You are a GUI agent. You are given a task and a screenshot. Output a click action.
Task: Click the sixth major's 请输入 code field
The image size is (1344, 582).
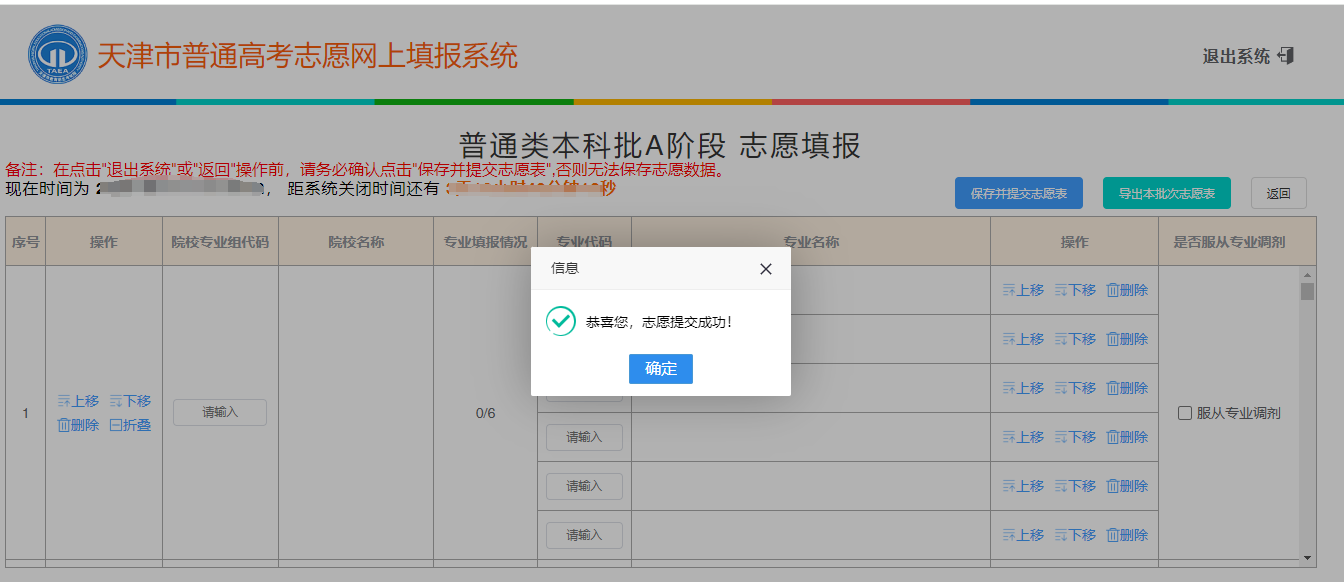(x=584, y=535)
